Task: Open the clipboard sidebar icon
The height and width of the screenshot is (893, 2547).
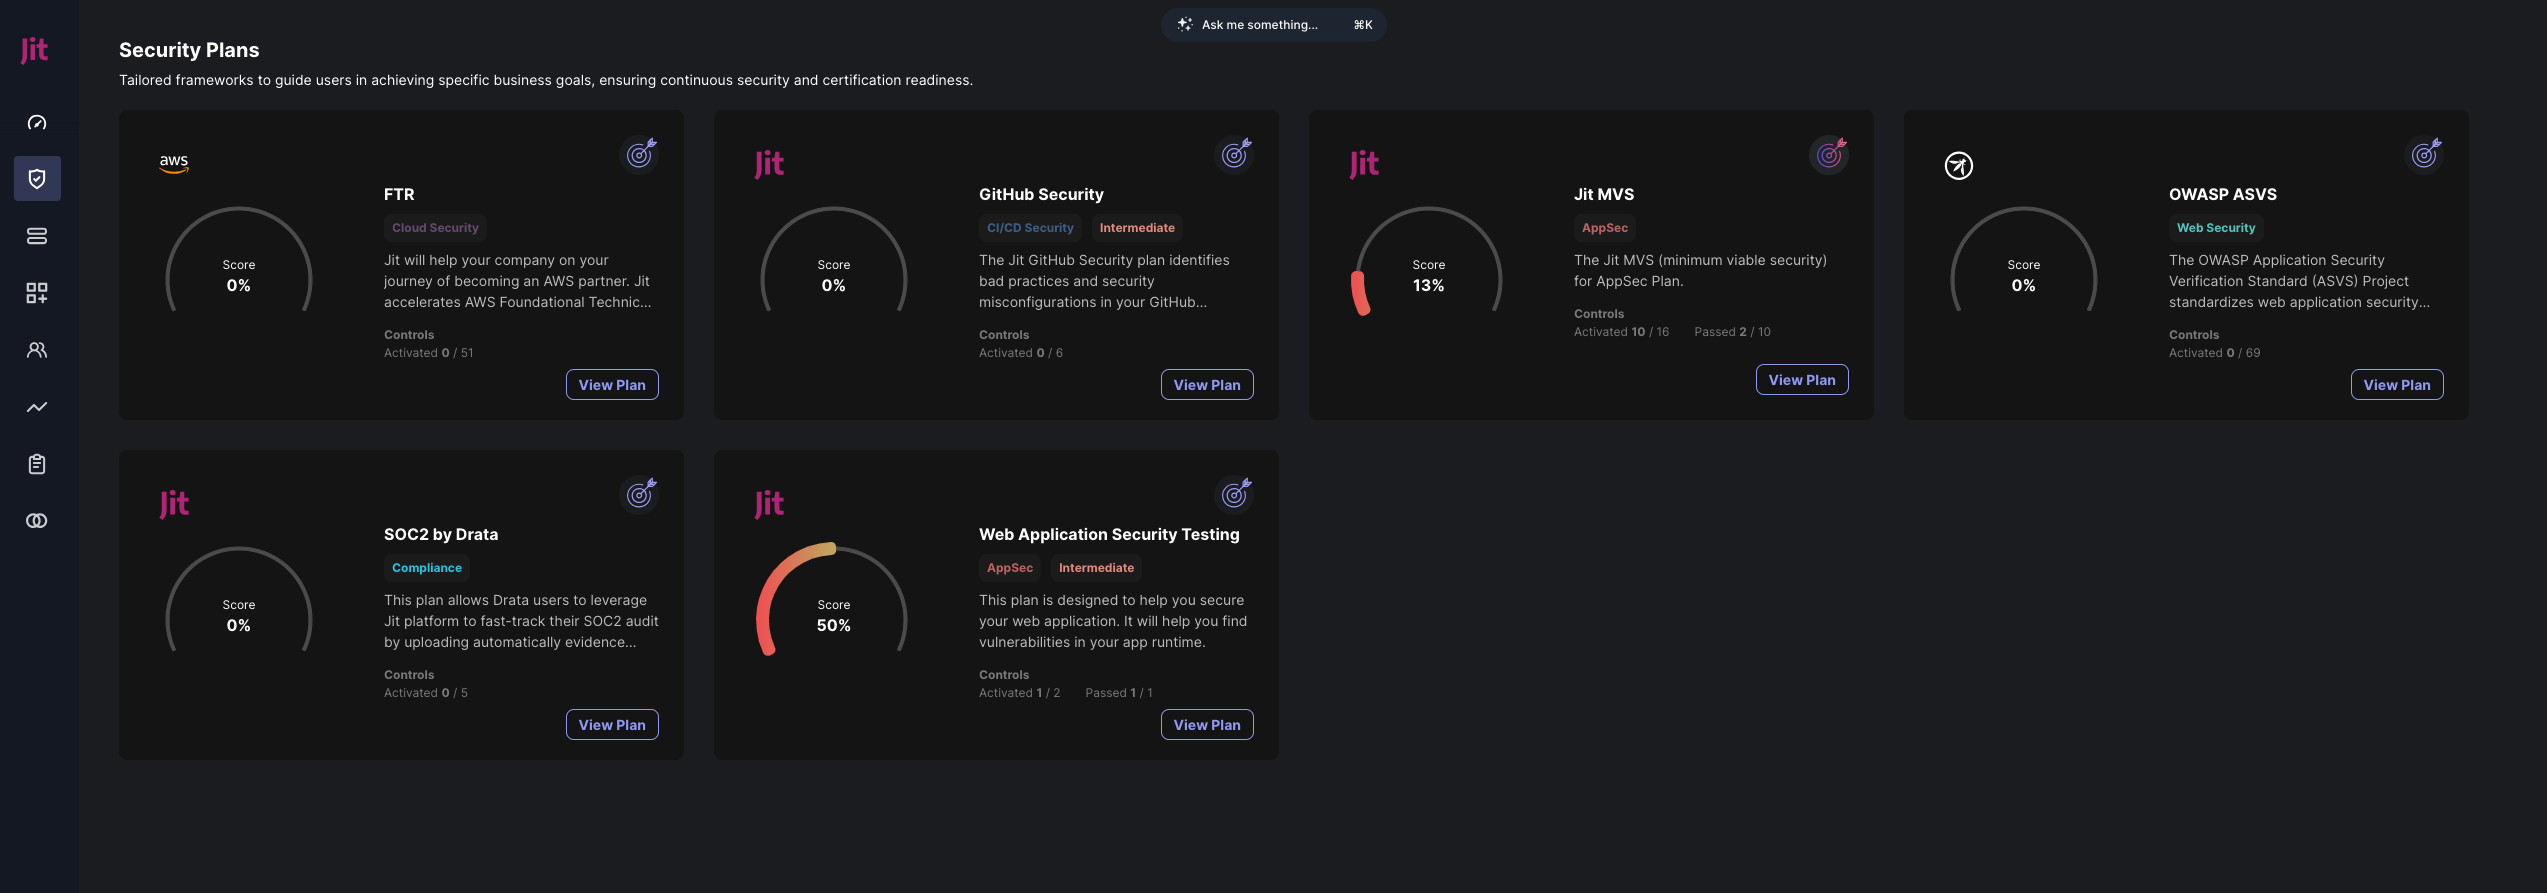Action: click(x=37, y=464)
